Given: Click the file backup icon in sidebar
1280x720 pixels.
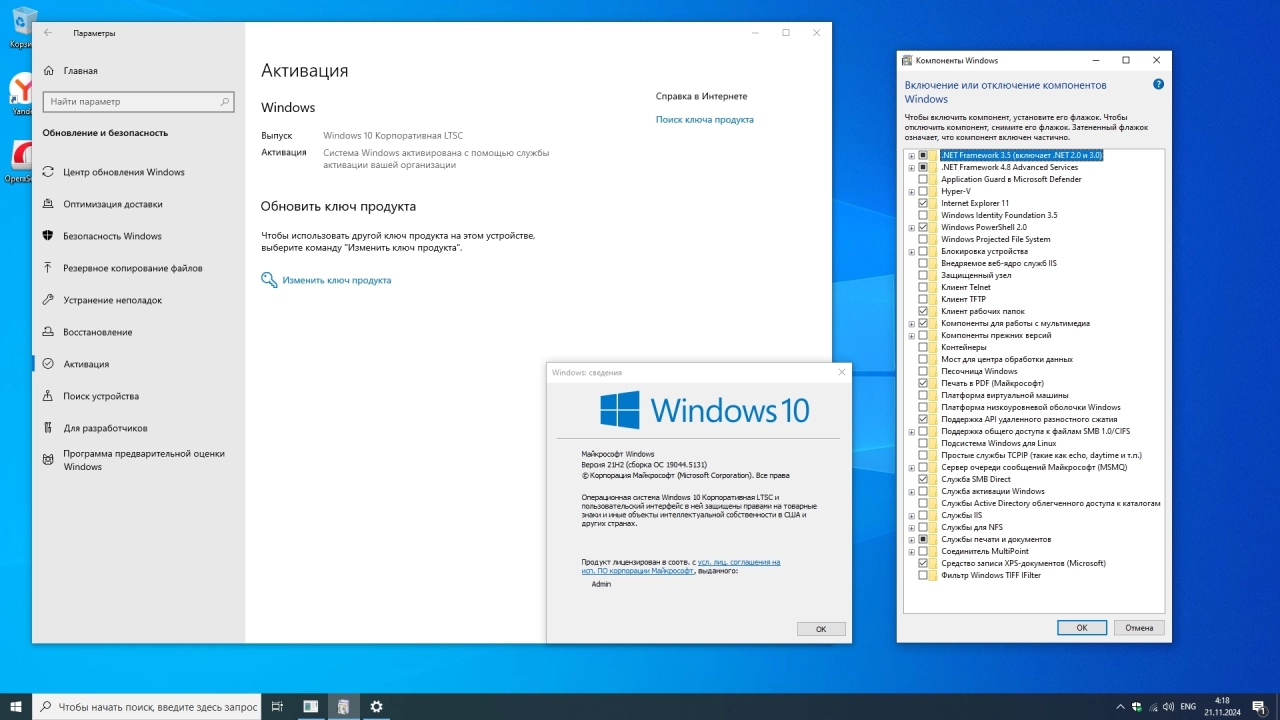Looking at the screenshot, I should coord(48,268).
